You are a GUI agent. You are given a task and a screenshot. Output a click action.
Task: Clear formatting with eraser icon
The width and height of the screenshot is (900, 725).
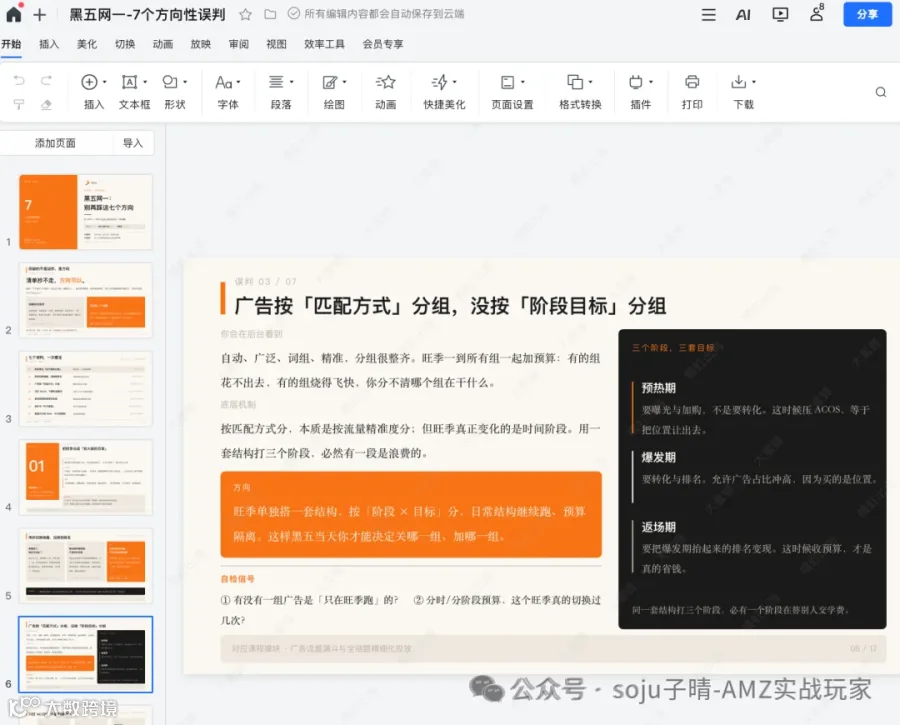[46, 104]
